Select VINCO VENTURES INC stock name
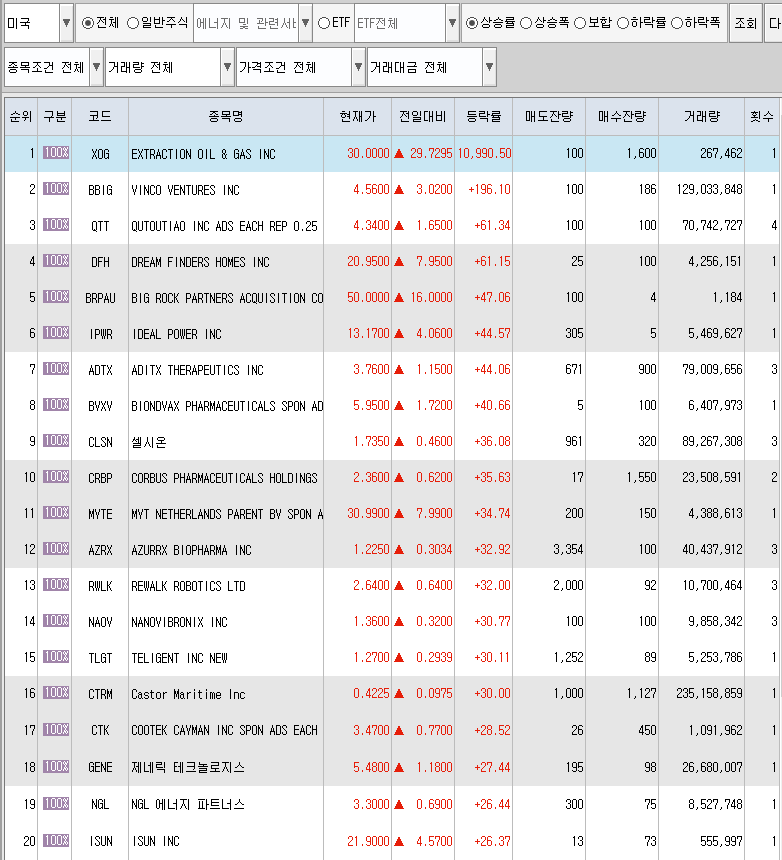 click(x=185, y=190)
